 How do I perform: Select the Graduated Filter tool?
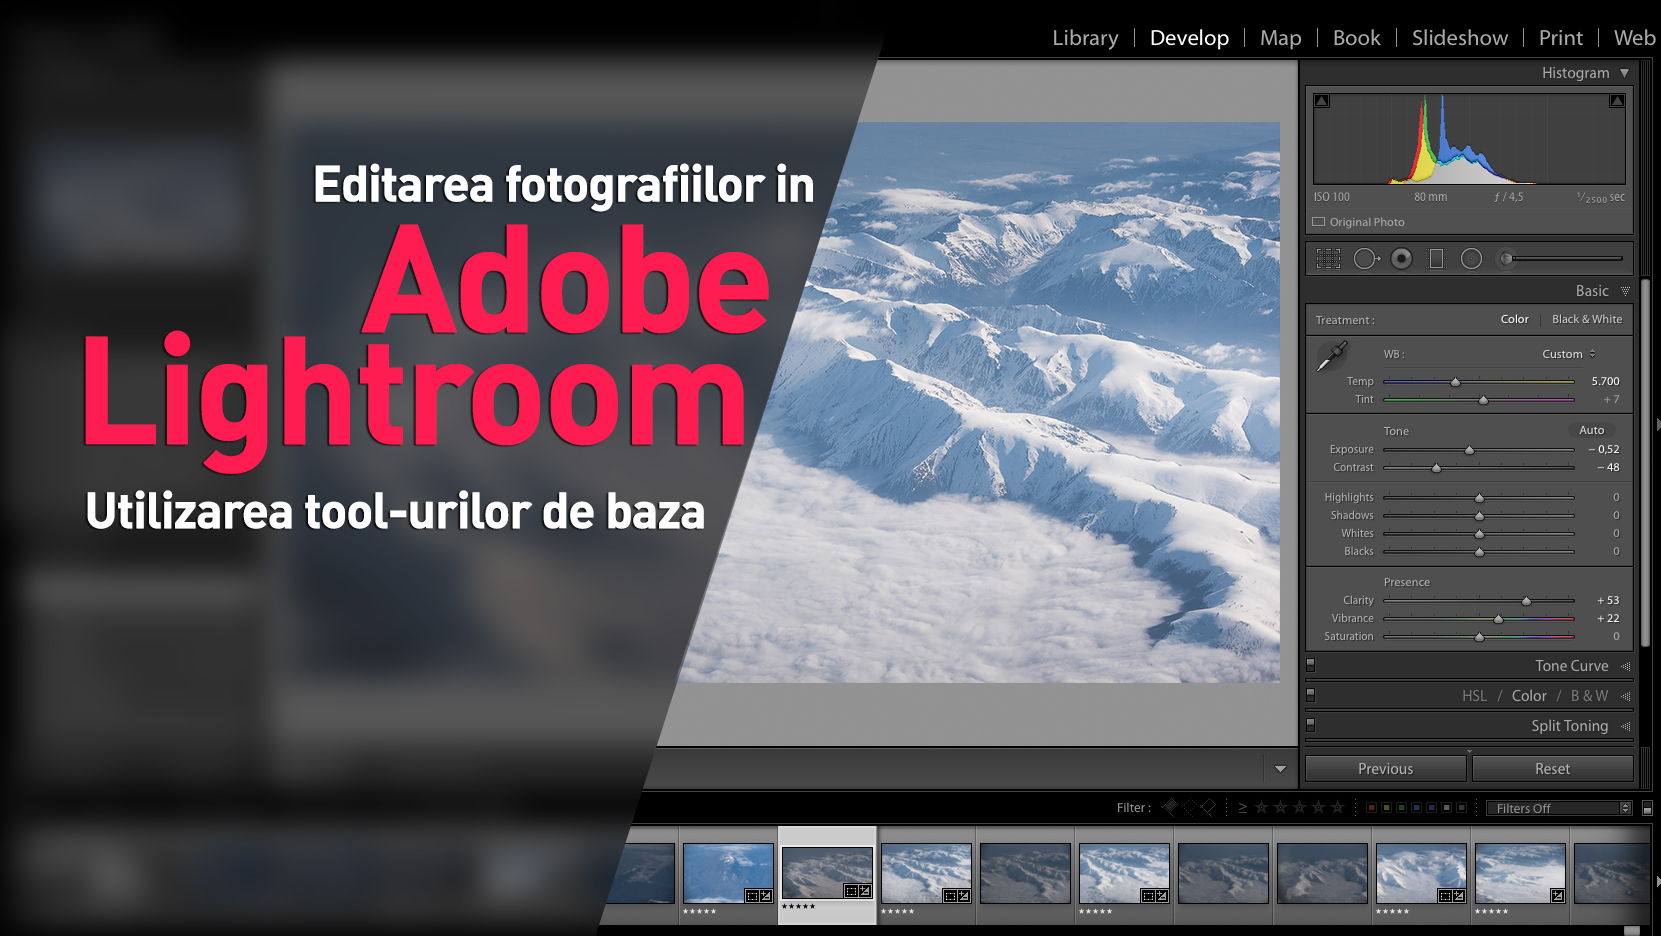click(x=1436, y=259)
